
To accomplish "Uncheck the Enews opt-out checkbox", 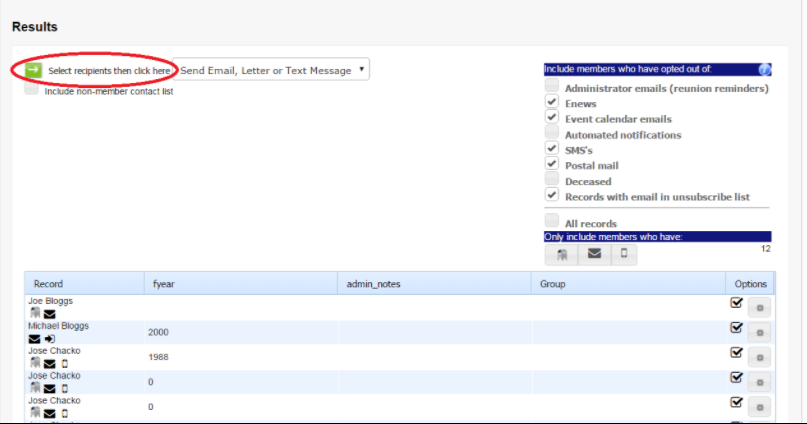I will click(x=551, y=103).
